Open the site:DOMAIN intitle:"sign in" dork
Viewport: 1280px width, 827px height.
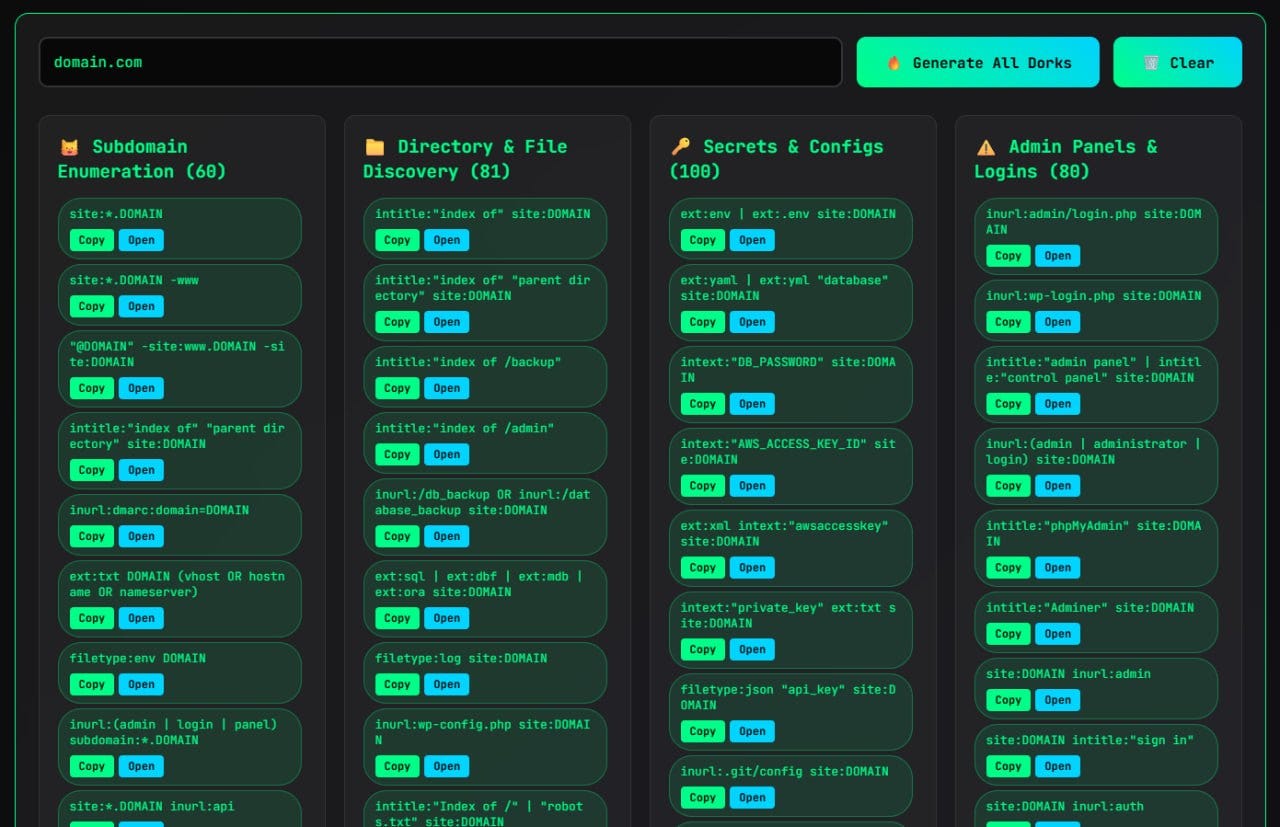pyautogui.click(x=1058, y=766)
